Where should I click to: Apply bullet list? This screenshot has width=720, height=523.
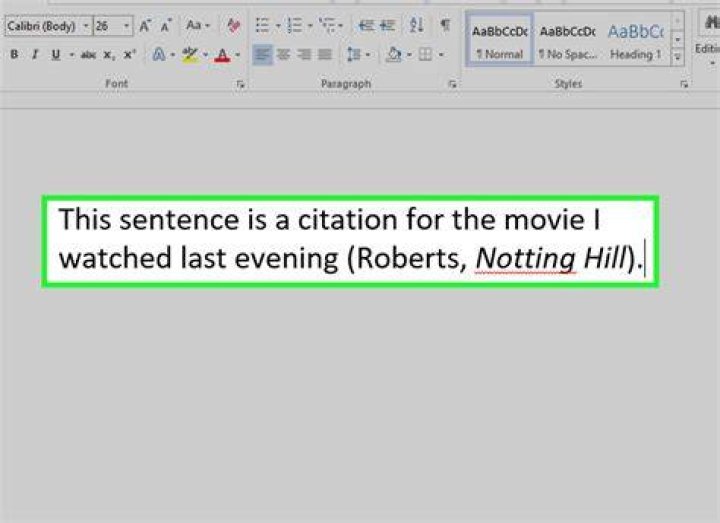point(262,25)
